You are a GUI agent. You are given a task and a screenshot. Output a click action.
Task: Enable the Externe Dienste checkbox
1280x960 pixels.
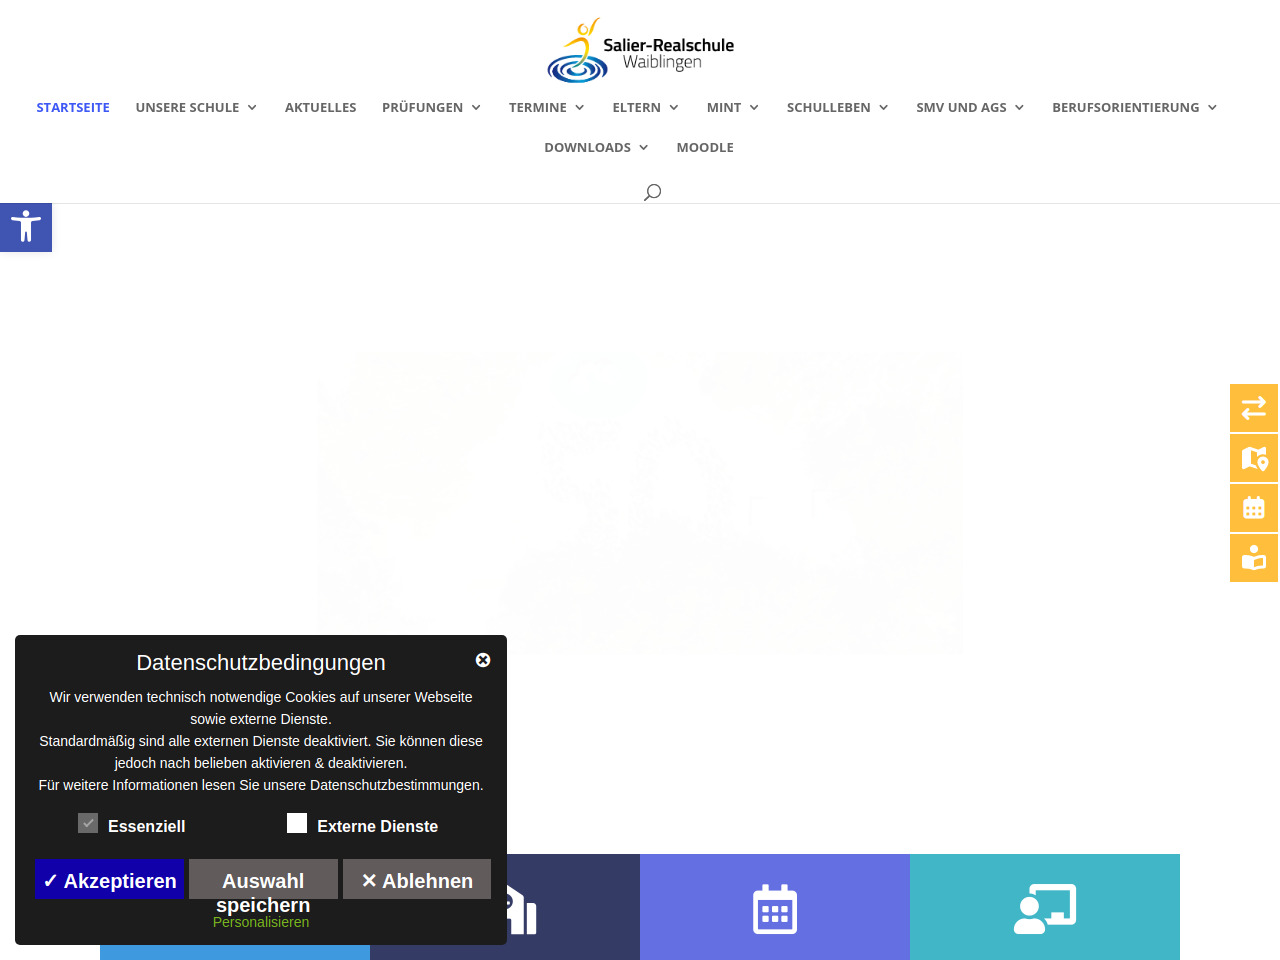pos(297,823)
